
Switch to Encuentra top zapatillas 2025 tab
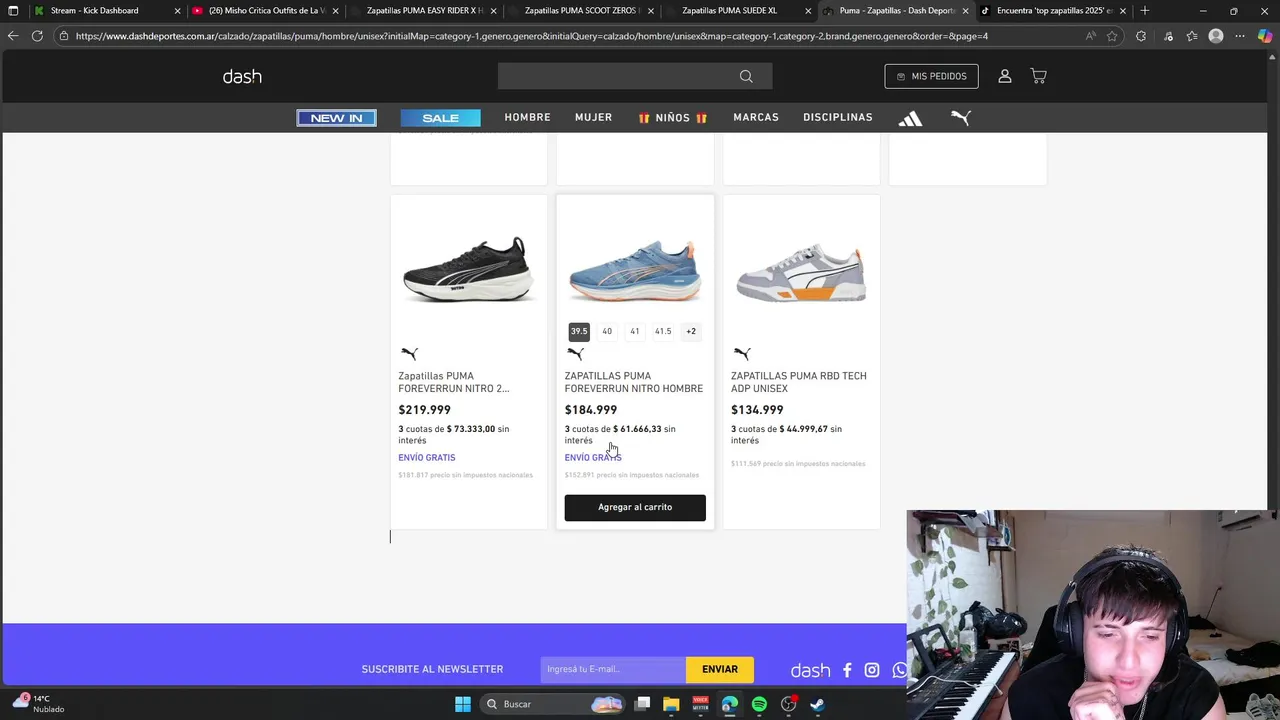tap(1054, 11)
